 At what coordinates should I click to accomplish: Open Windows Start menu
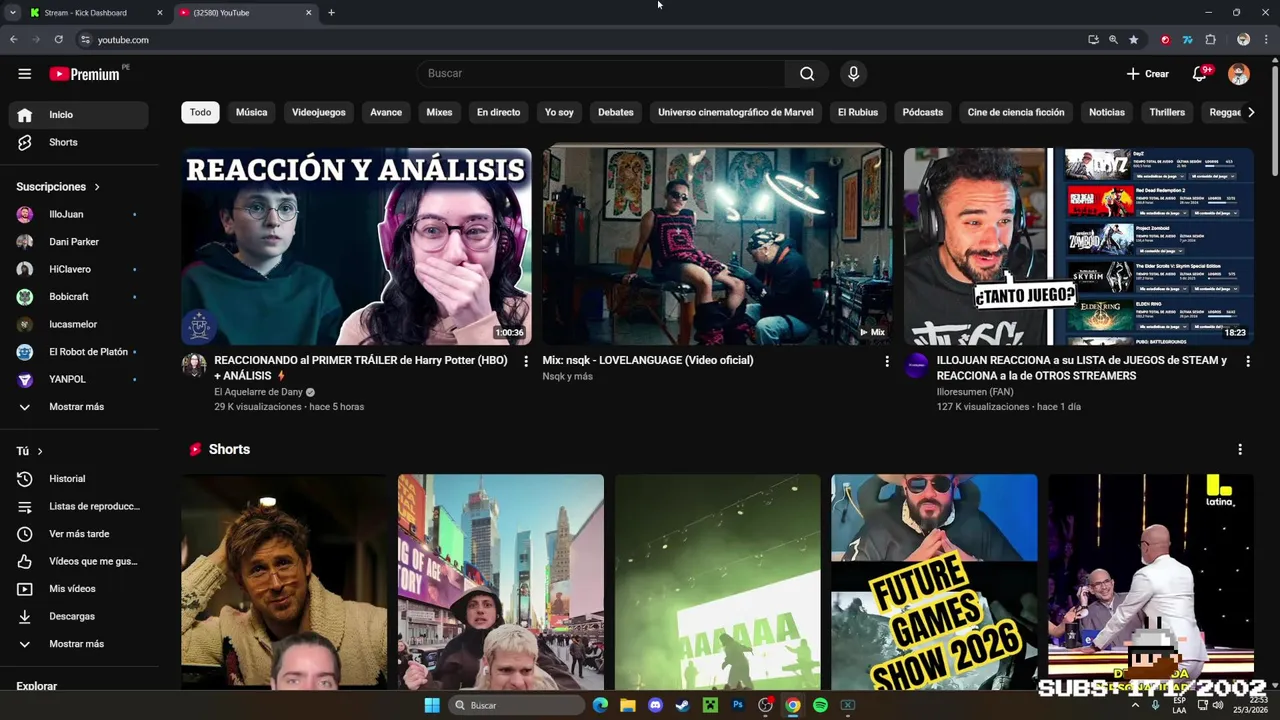(x=431, y=706)
